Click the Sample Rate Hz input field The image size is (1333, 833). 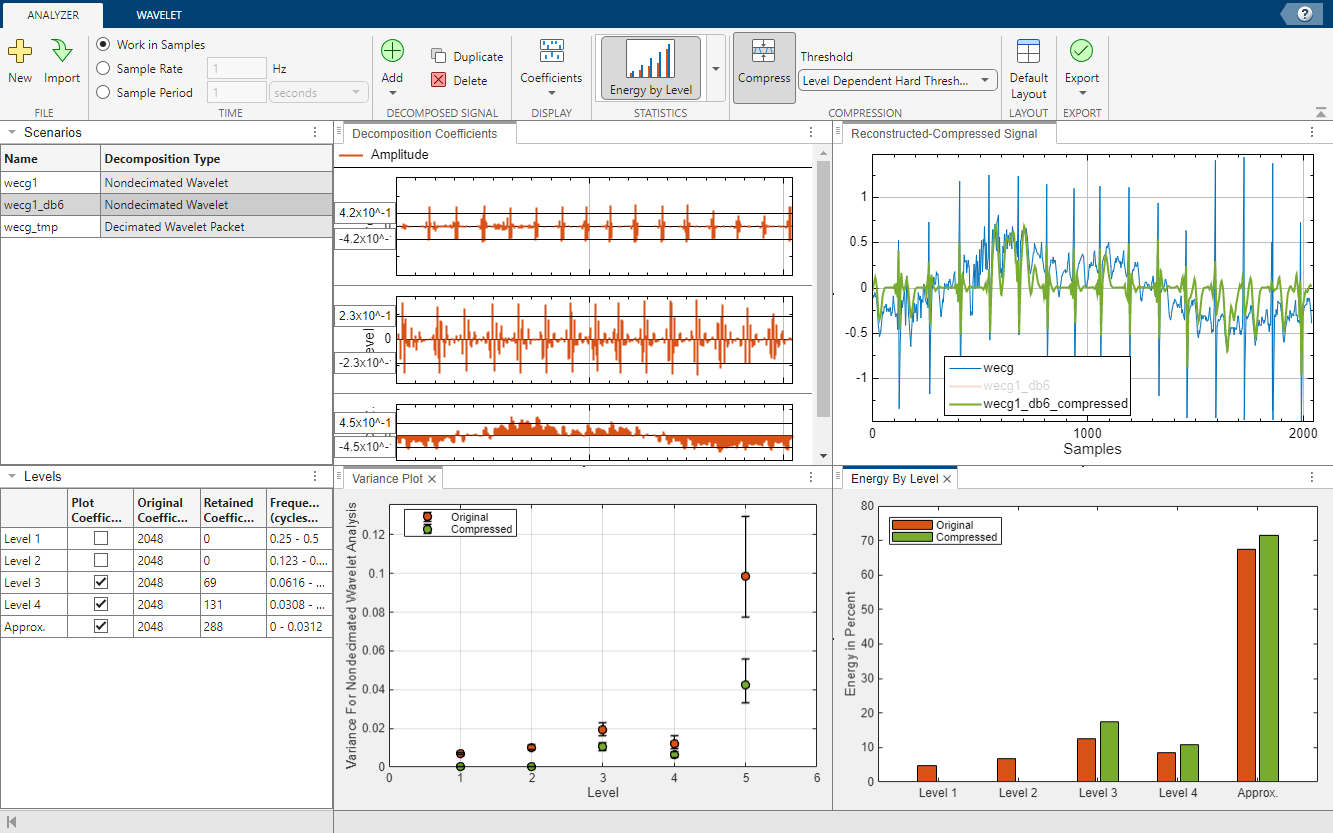236,68
